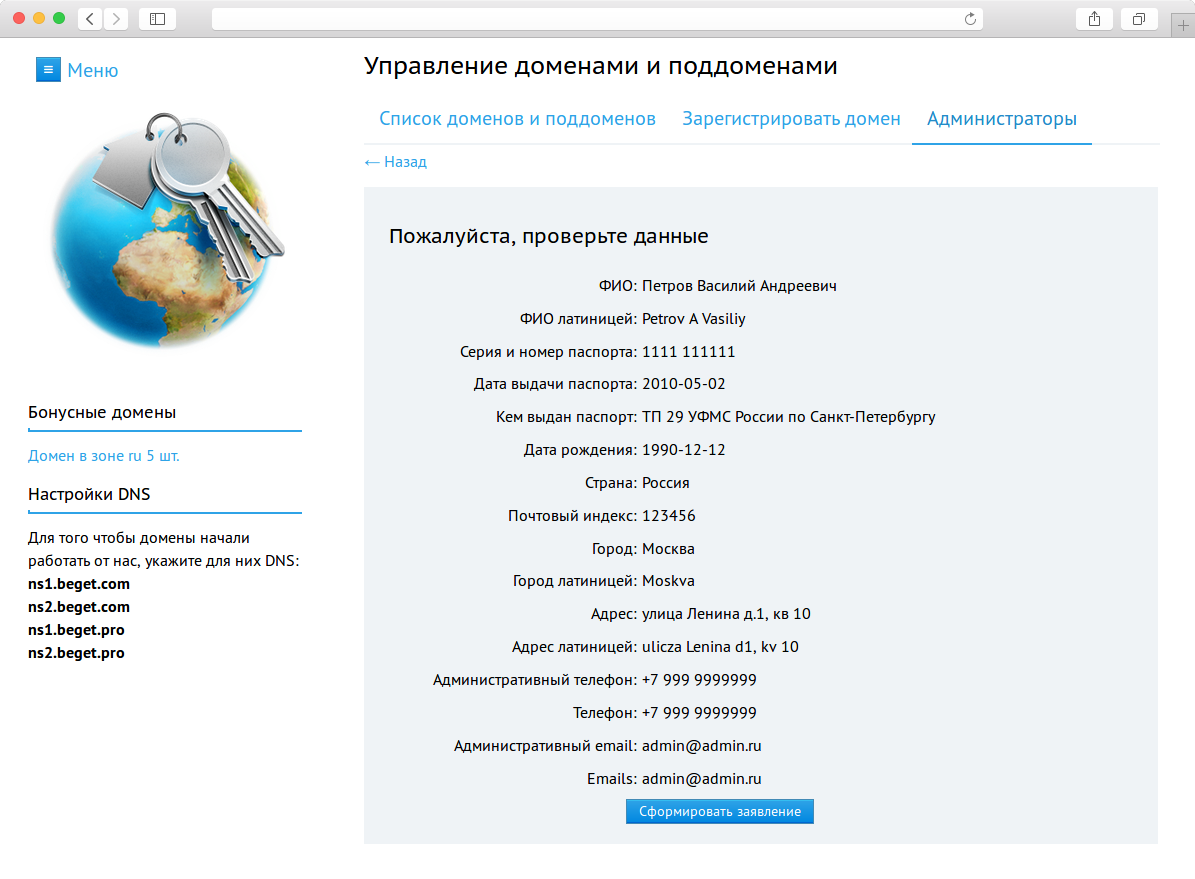Viewport: 1195px width, 879px height.
Task: Click city value Москва
Action: click(x=668, y=549)
